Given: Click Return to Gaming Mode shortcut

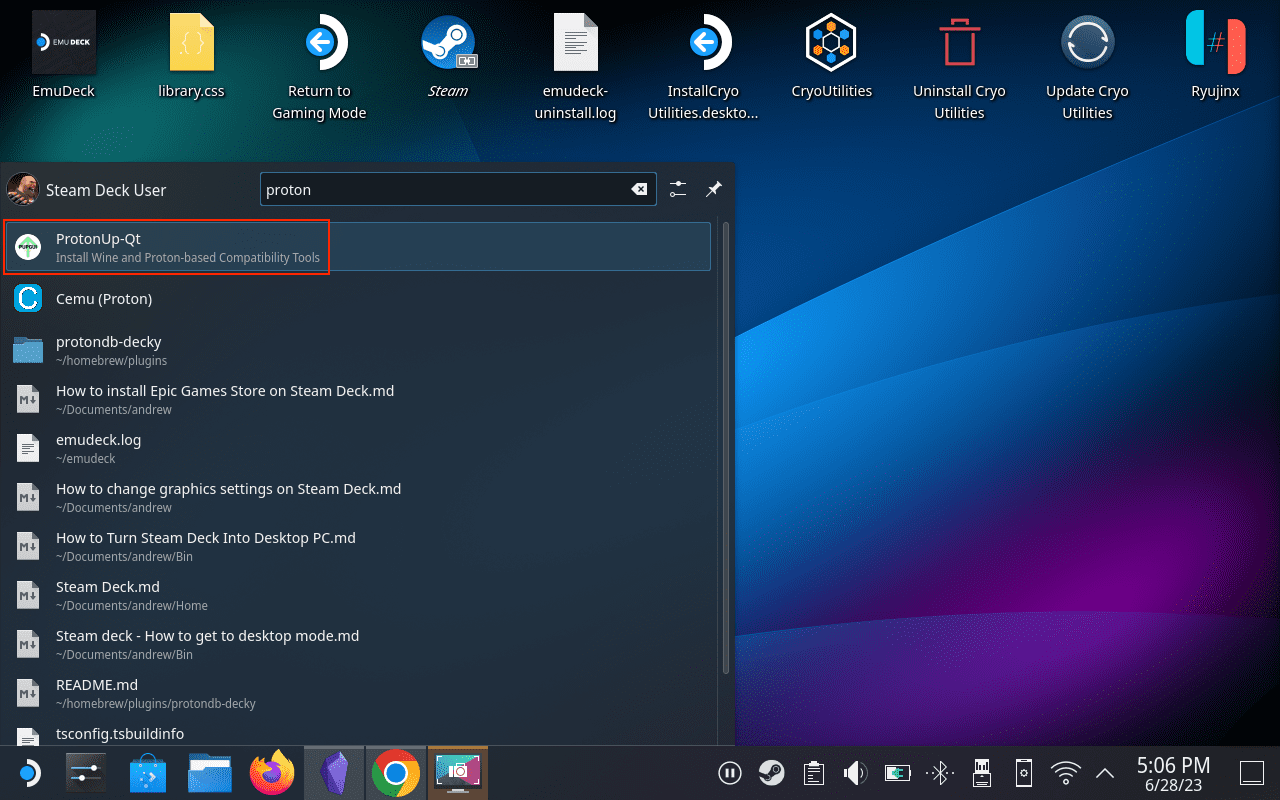Looking at the screenshot, I should point(319,67).
